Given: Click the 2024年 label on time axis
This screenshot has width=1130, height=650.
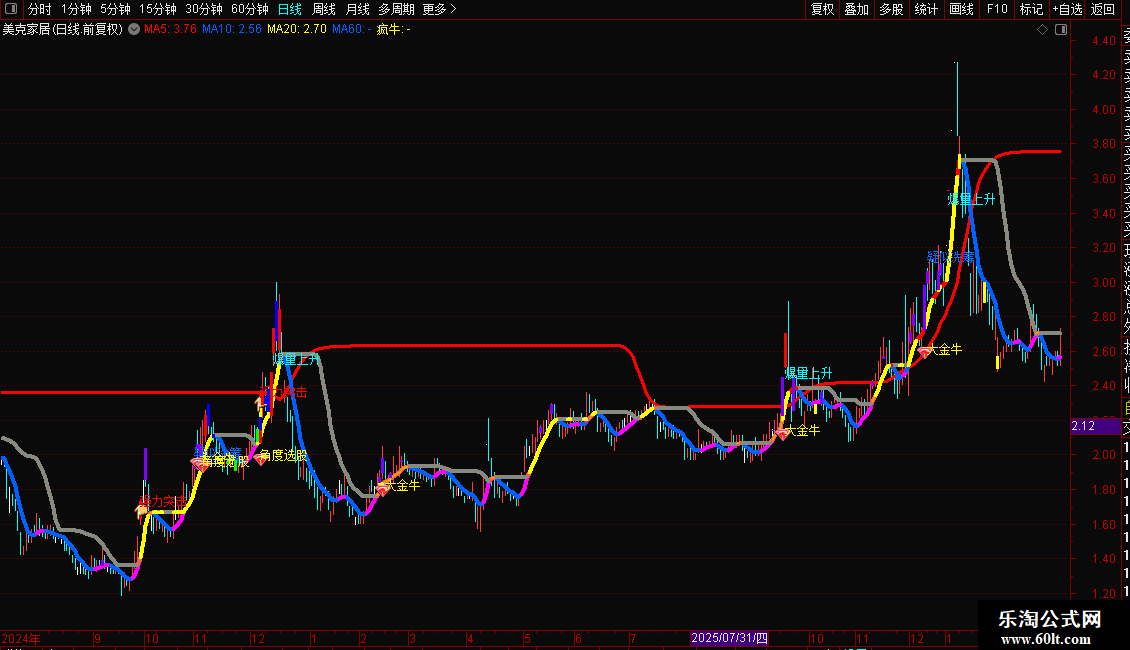Looking at the screenshot, I should click(21, 638).
